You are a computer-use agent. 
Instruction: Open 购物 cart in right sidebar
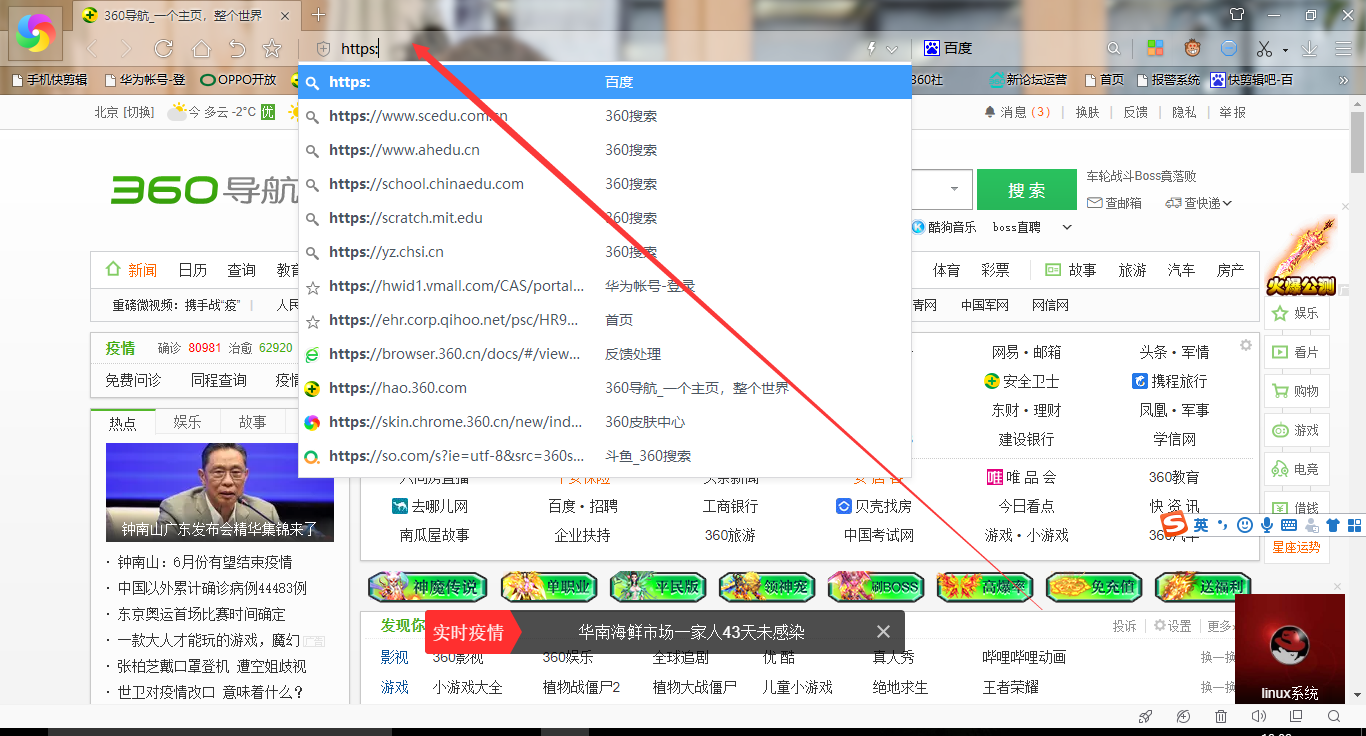1295,391
